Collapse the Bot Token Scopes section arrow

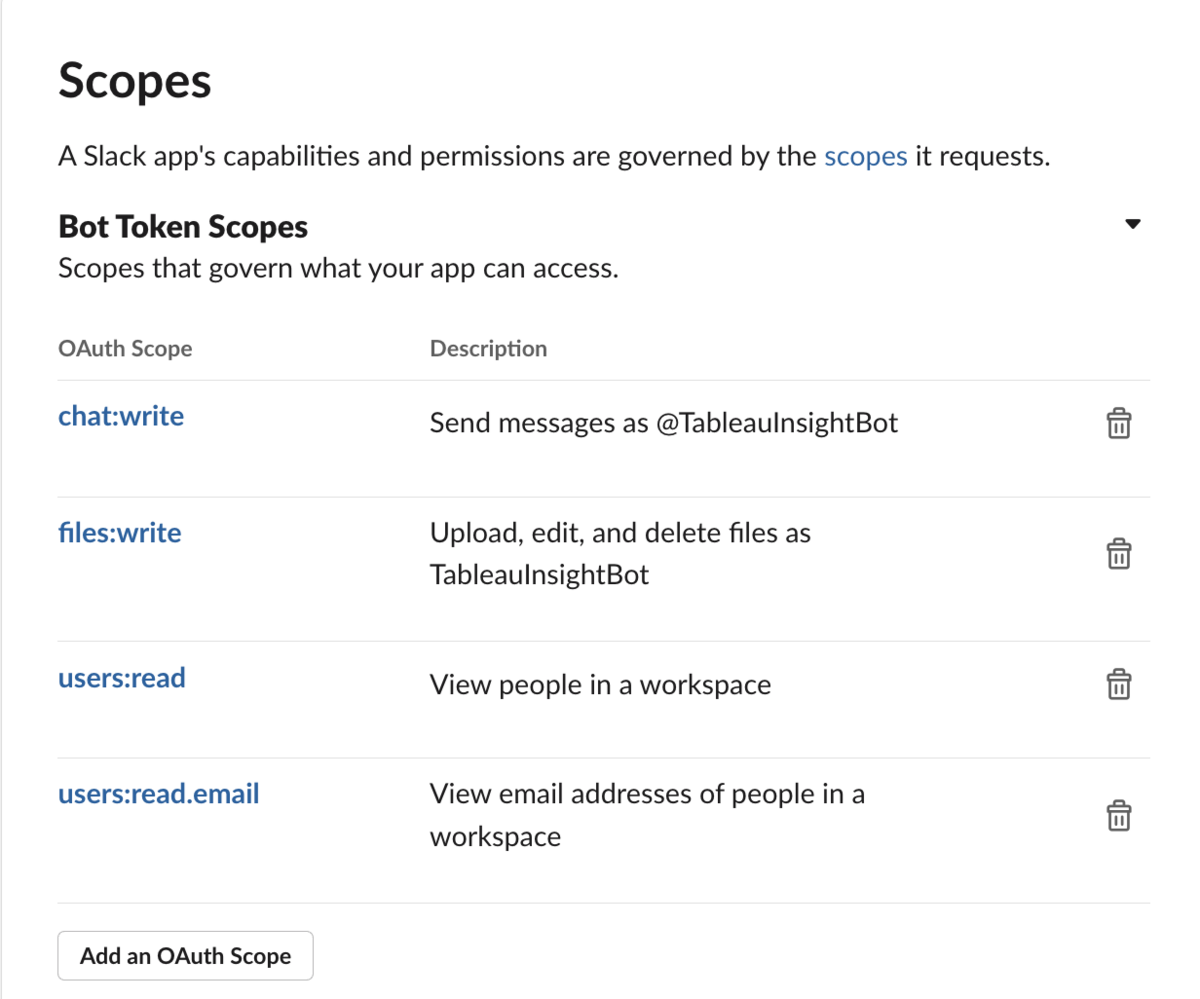[1133, 224]
